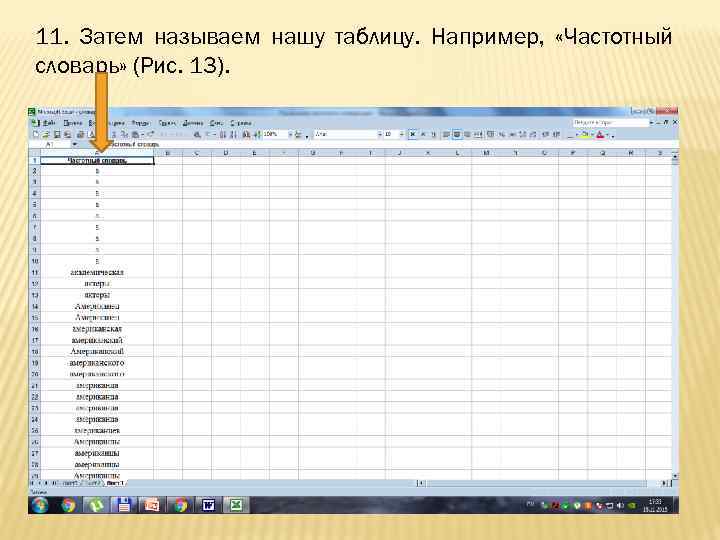This screenshot has height=540, width=720.
Task: Open the Formatting toolbar options arrow
Action: [613, 135]
